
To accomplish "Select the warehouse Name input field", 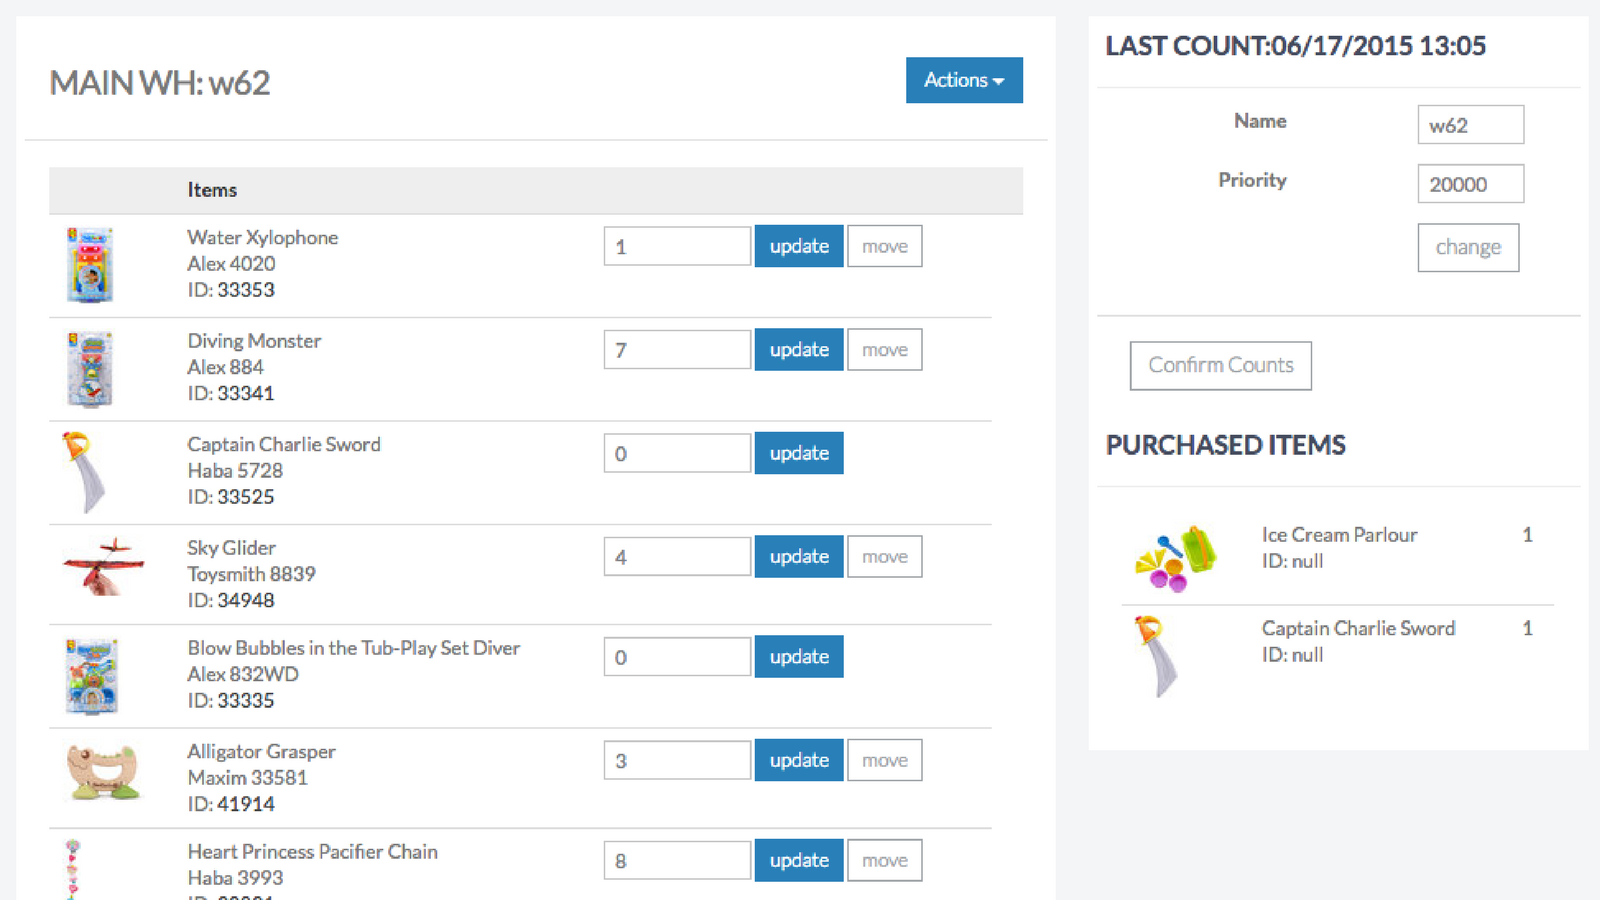I will coord(1470,124).
